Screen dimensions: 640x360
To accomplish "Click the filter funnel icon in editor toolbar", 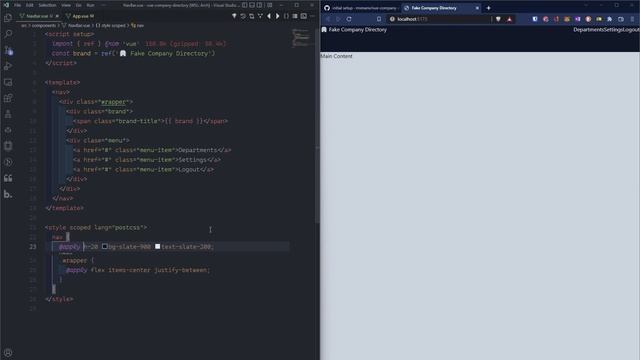I will pos(234,16).
